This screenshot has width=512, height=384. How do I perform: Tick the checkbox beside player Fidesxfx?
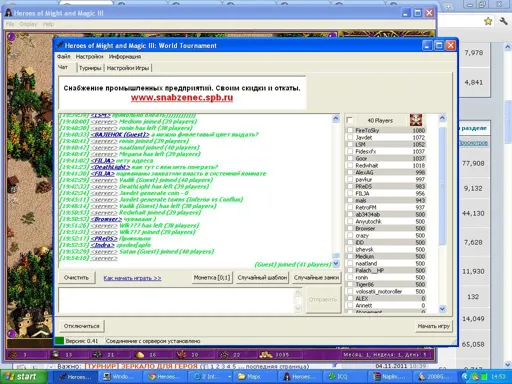350,151
